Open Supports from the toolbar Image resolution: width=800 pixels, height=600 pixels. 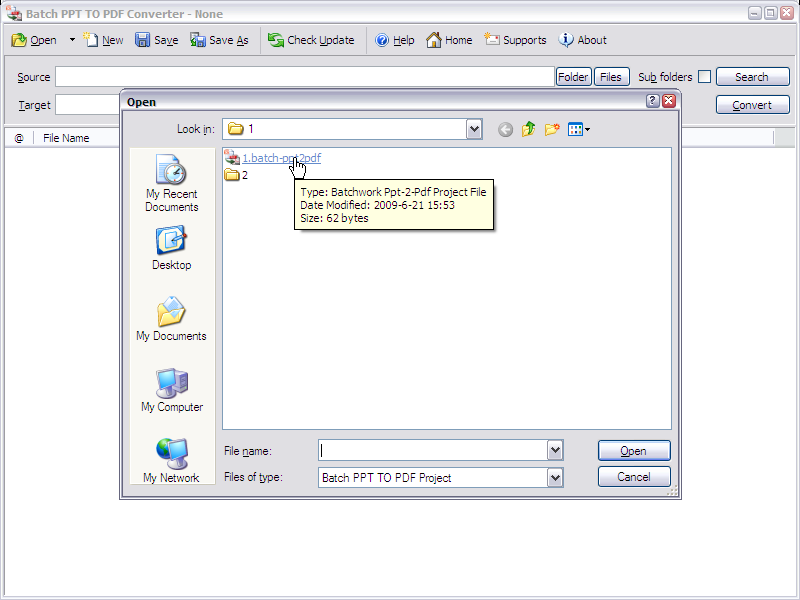coord(515,40)
